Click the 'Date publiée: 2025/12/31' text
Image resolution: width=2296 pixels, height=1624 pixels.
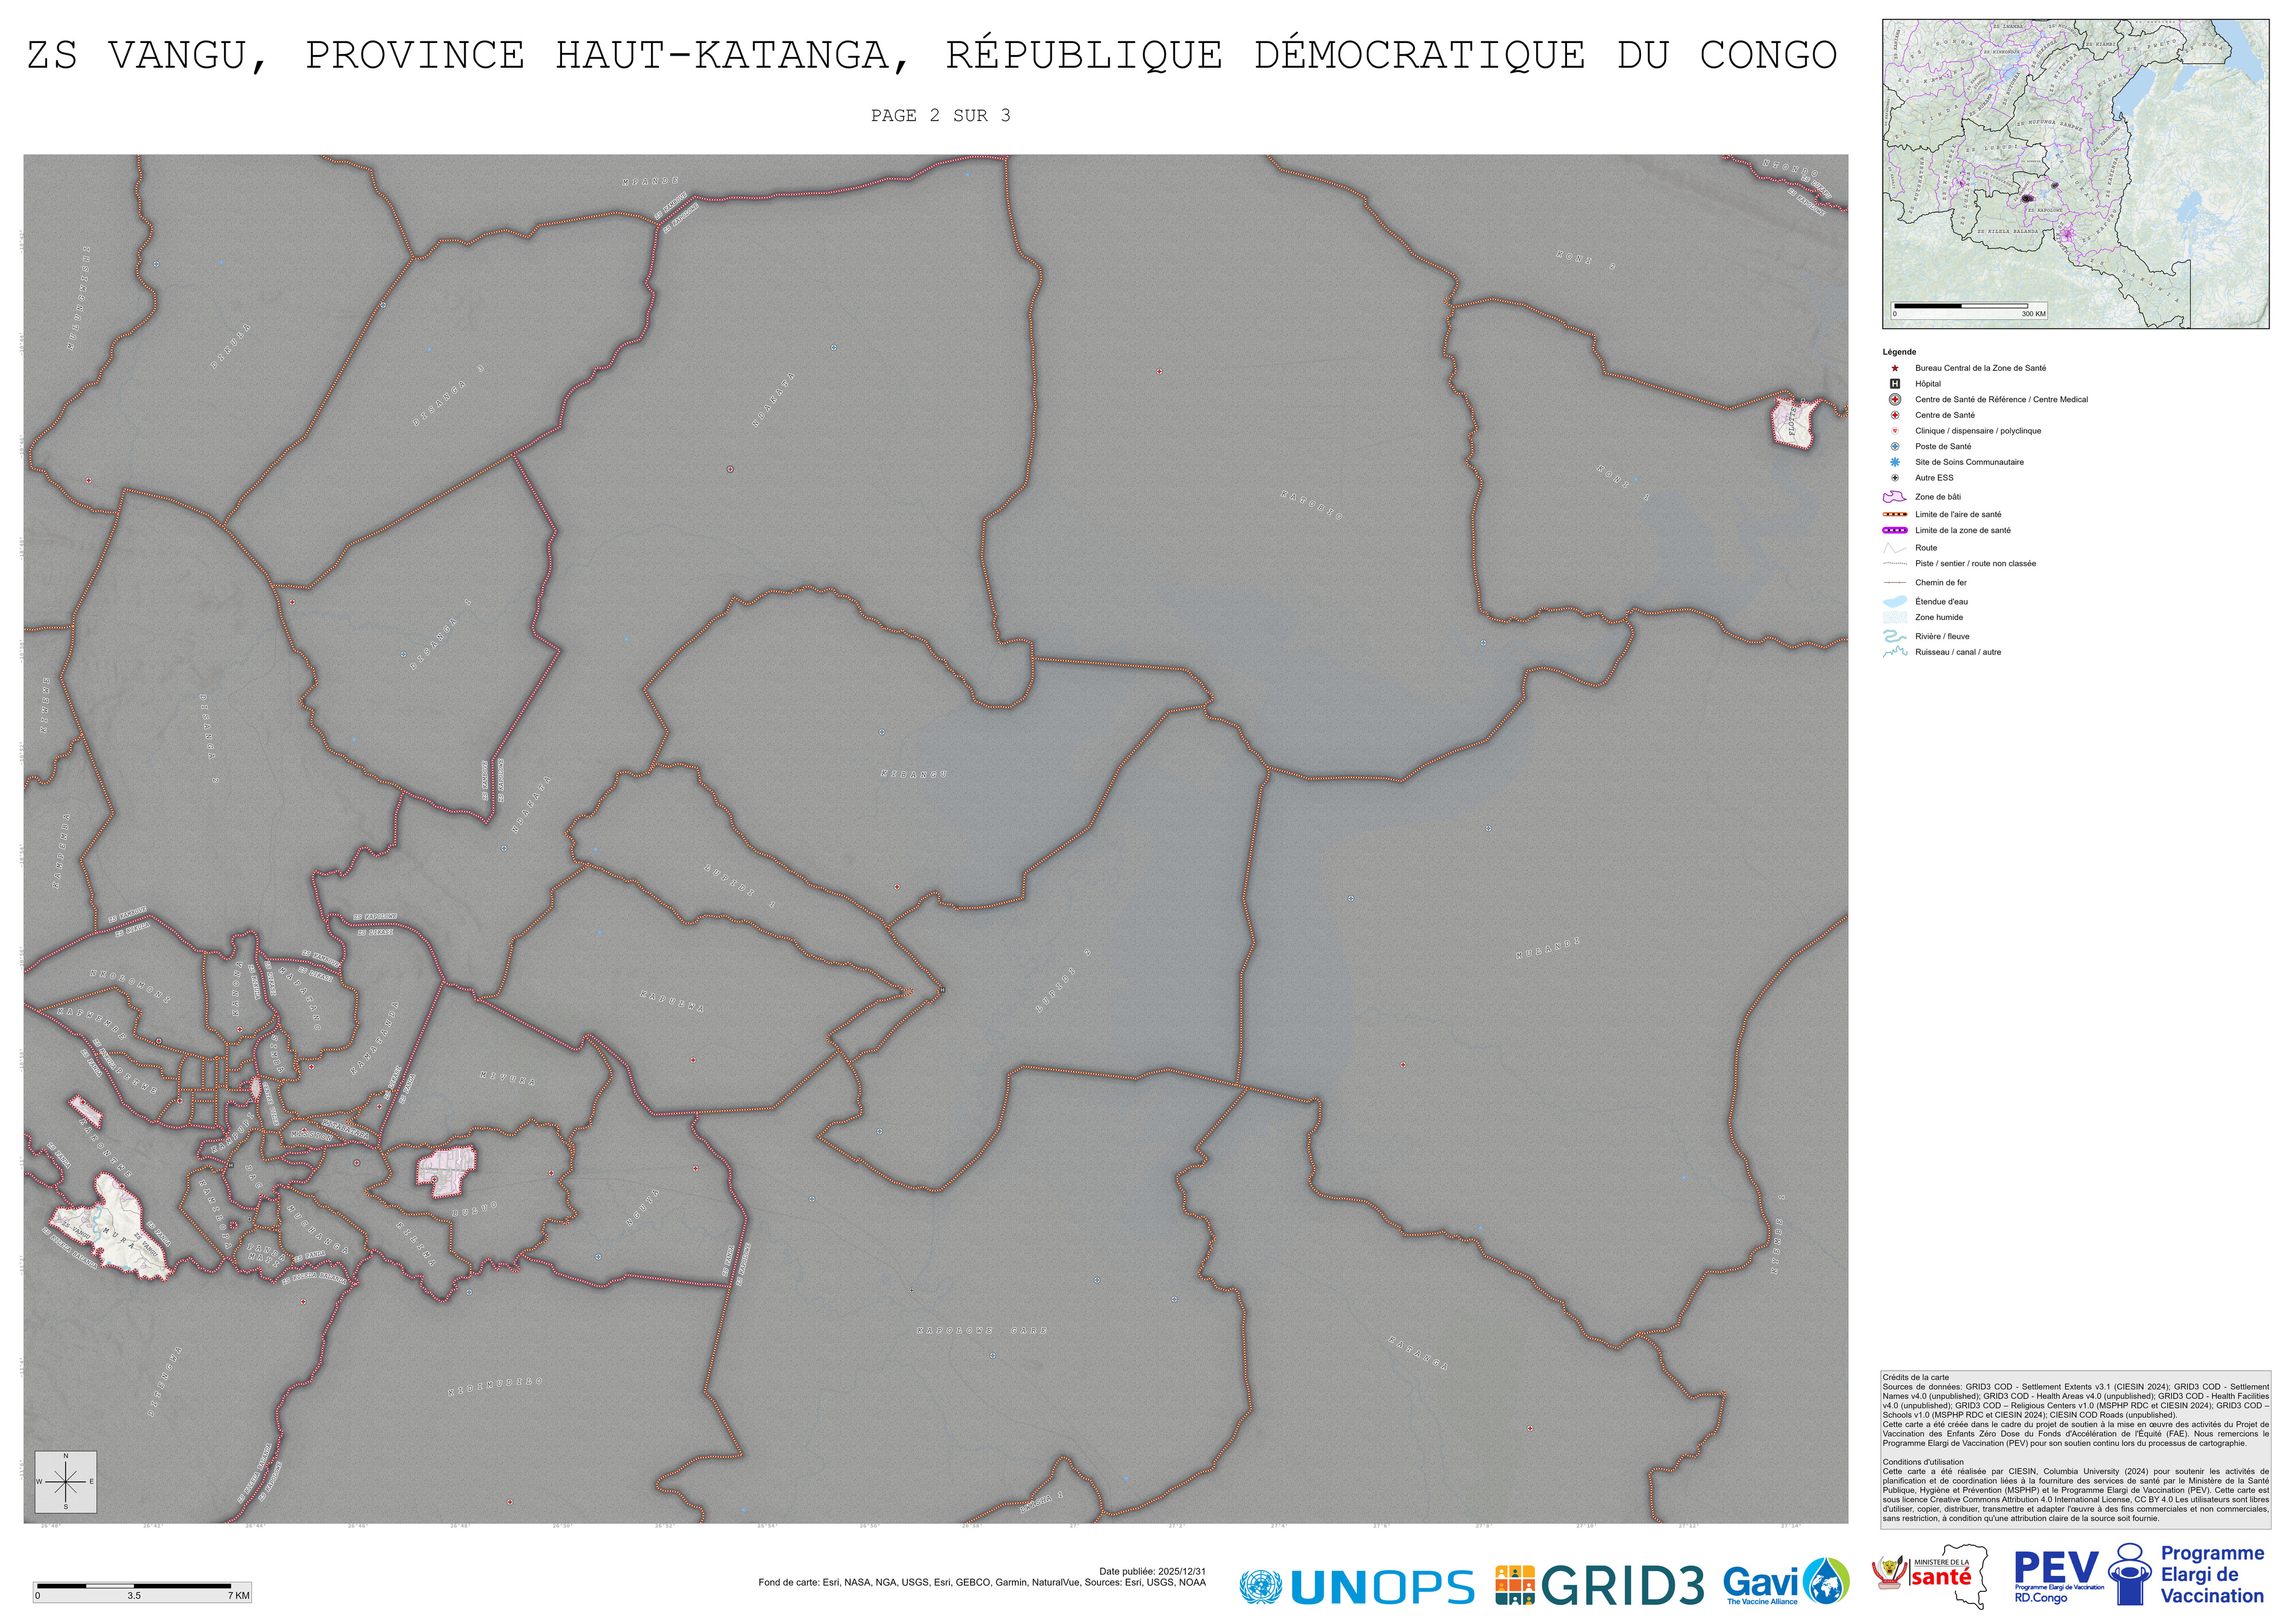[1152, 1572]
